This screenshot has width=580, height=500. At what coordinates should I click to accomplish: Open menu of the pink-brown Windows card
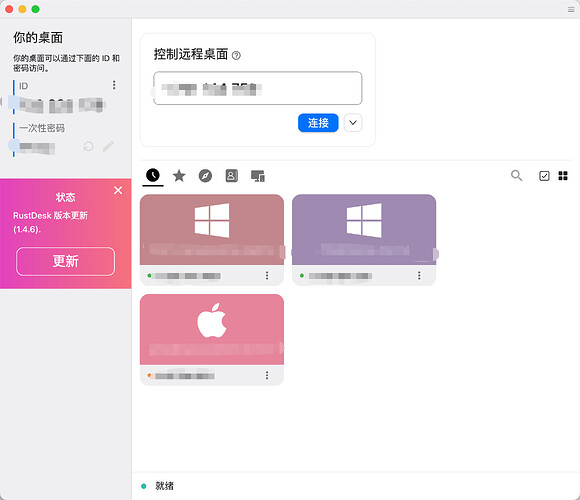point(267,276)
